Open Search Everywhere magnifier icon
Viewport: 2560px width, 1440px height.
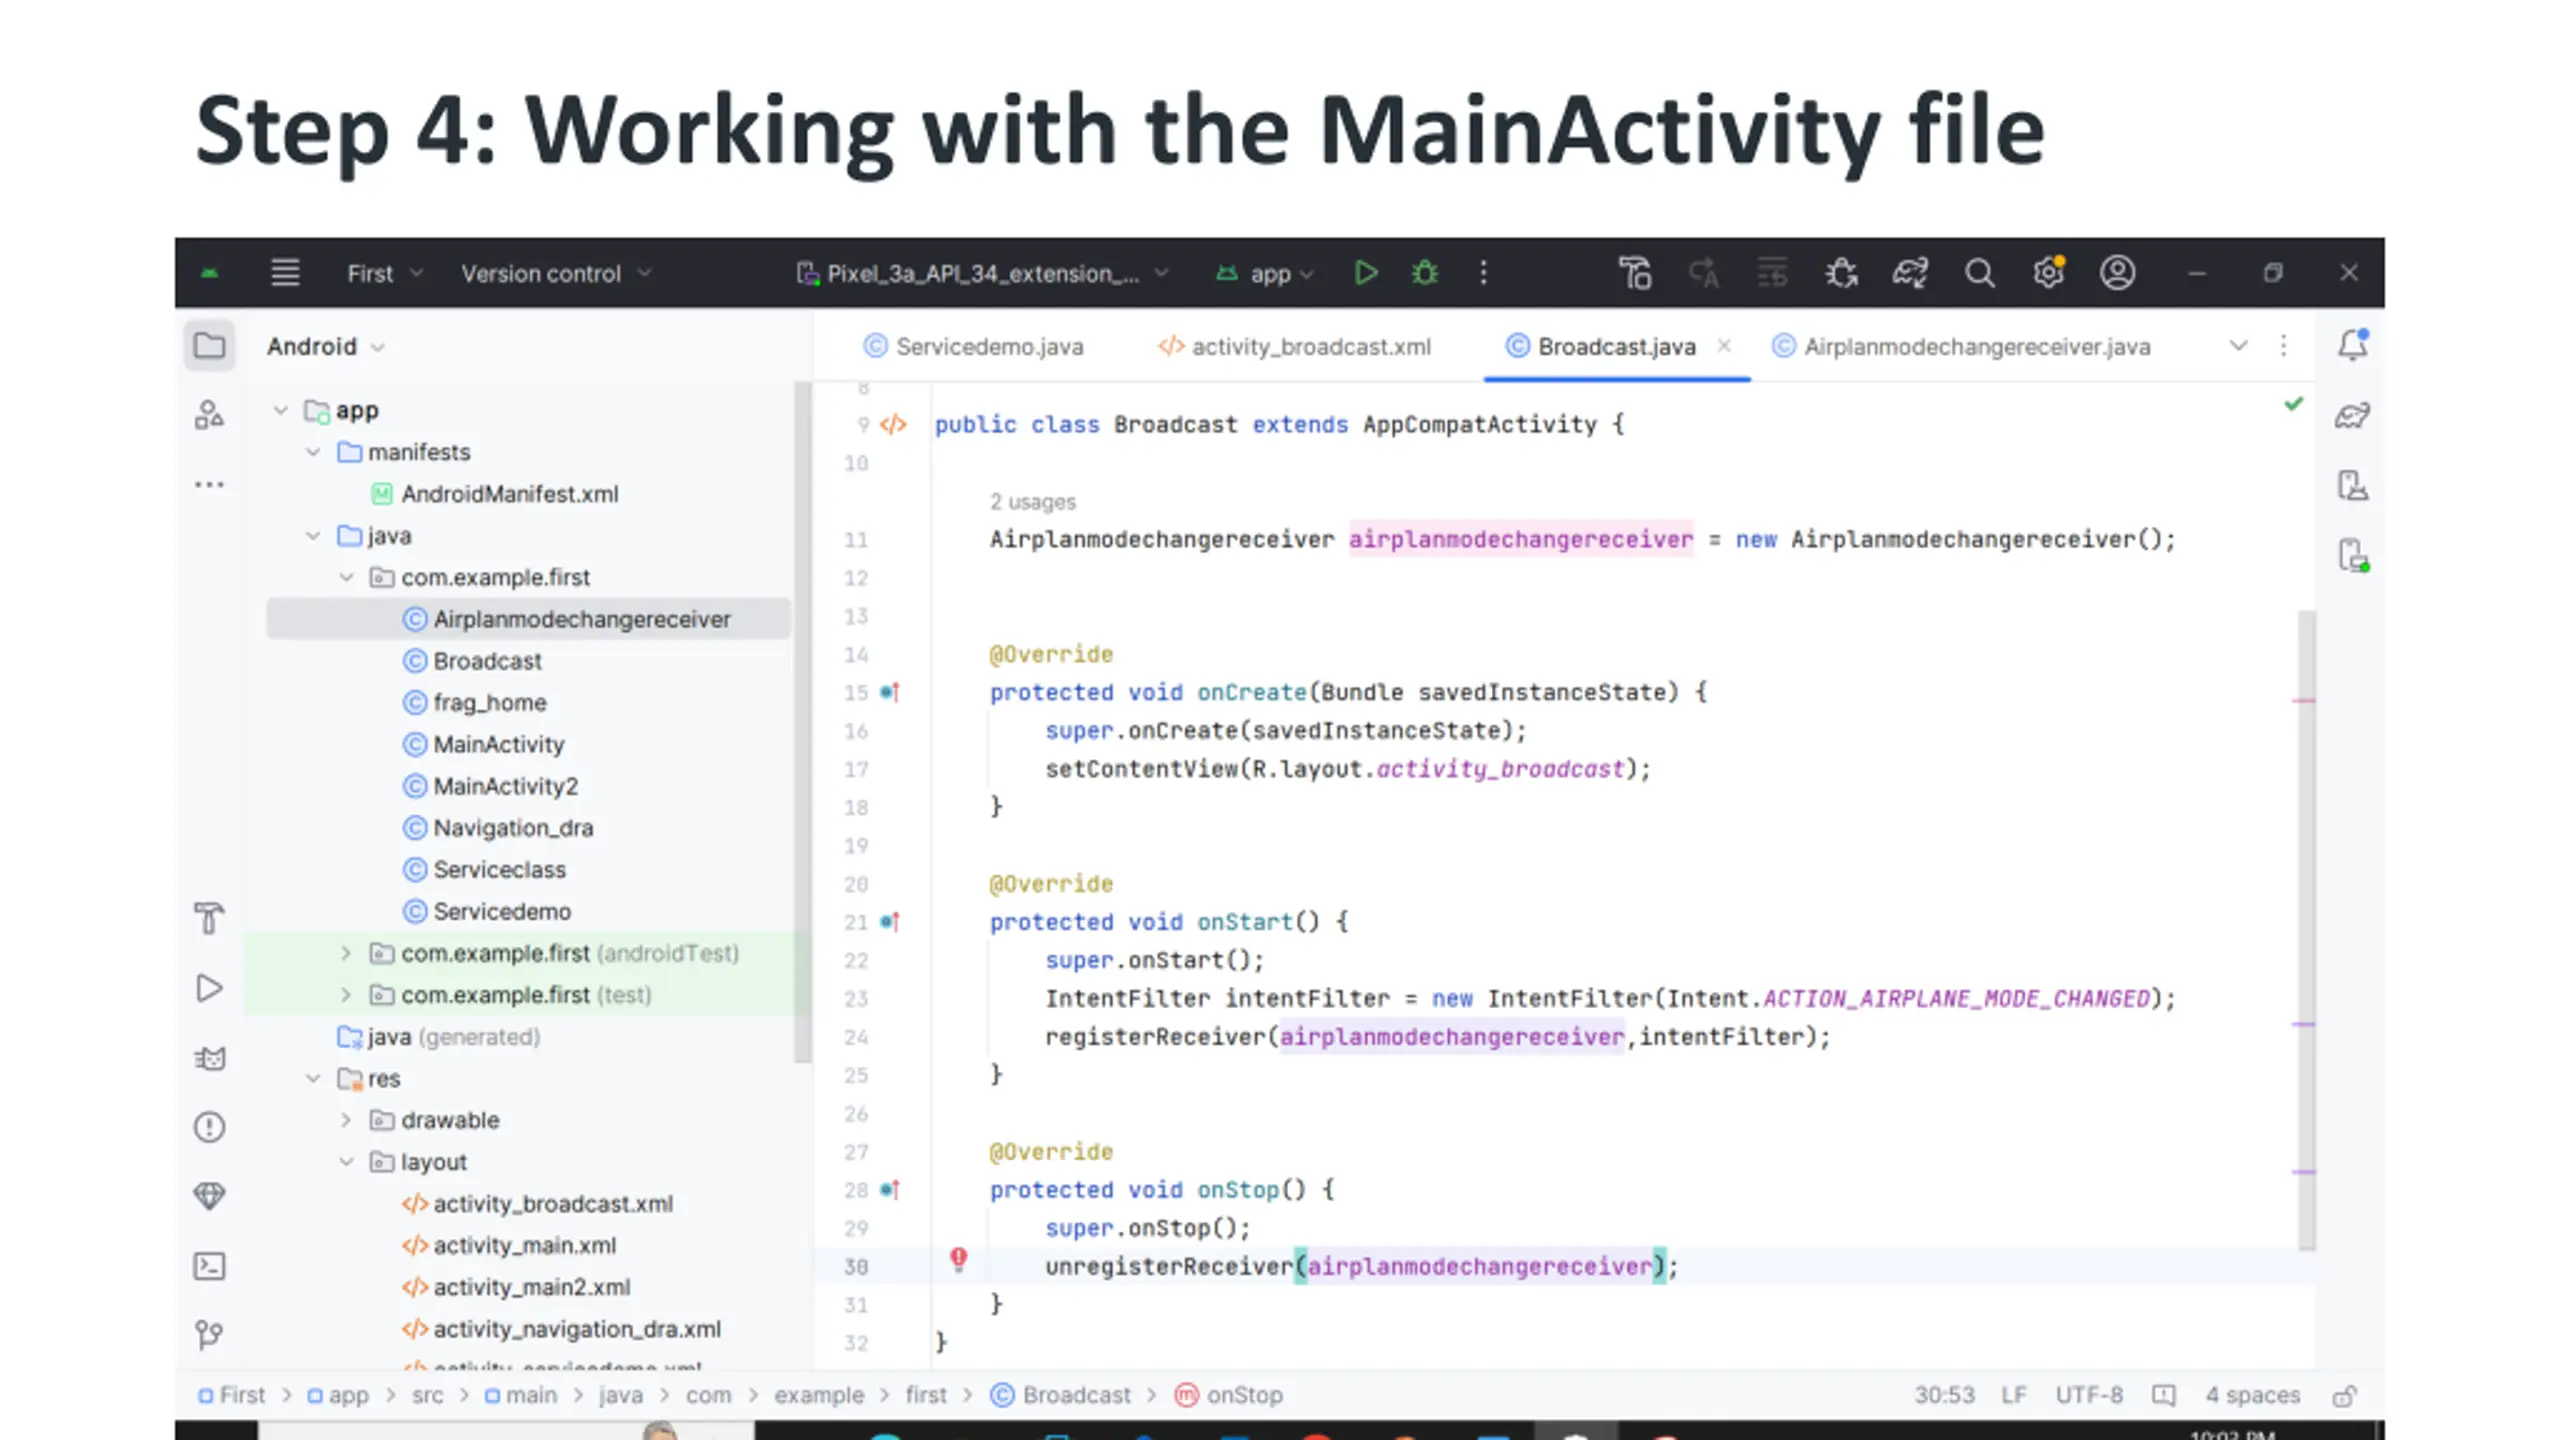pos(1979,272)
